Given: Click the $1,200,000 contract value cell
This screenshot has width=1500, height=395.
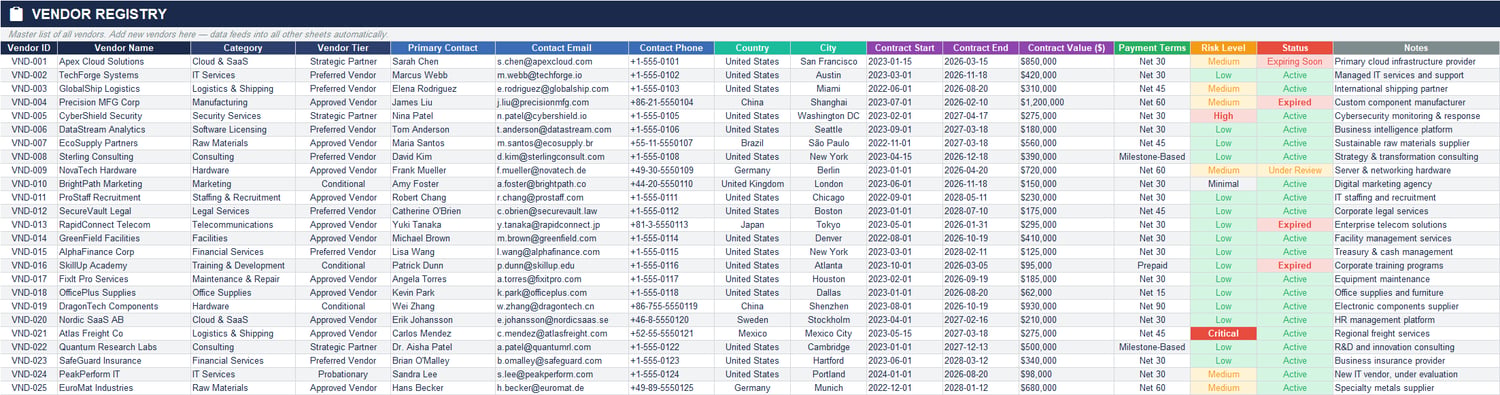Looking at the screenshot, I should point(1066,102).
